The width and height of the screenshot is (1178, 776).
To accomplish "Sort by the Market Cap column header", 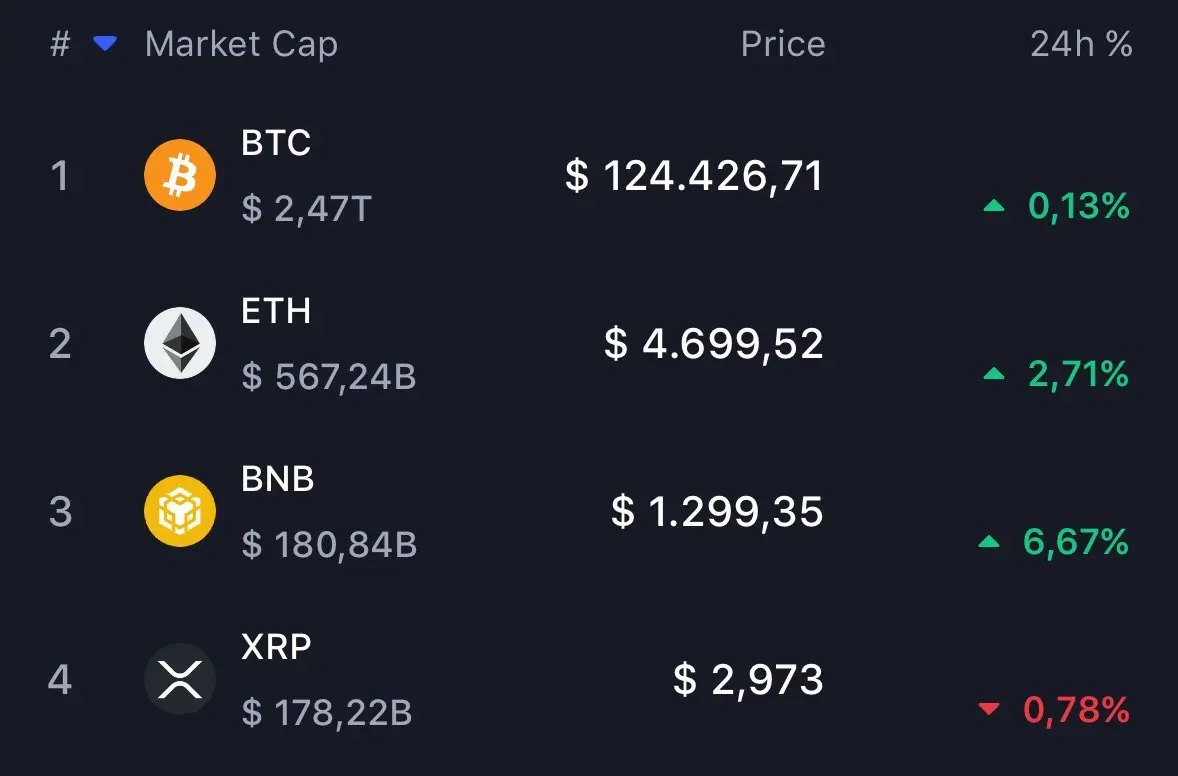I will tap(241, 44).
